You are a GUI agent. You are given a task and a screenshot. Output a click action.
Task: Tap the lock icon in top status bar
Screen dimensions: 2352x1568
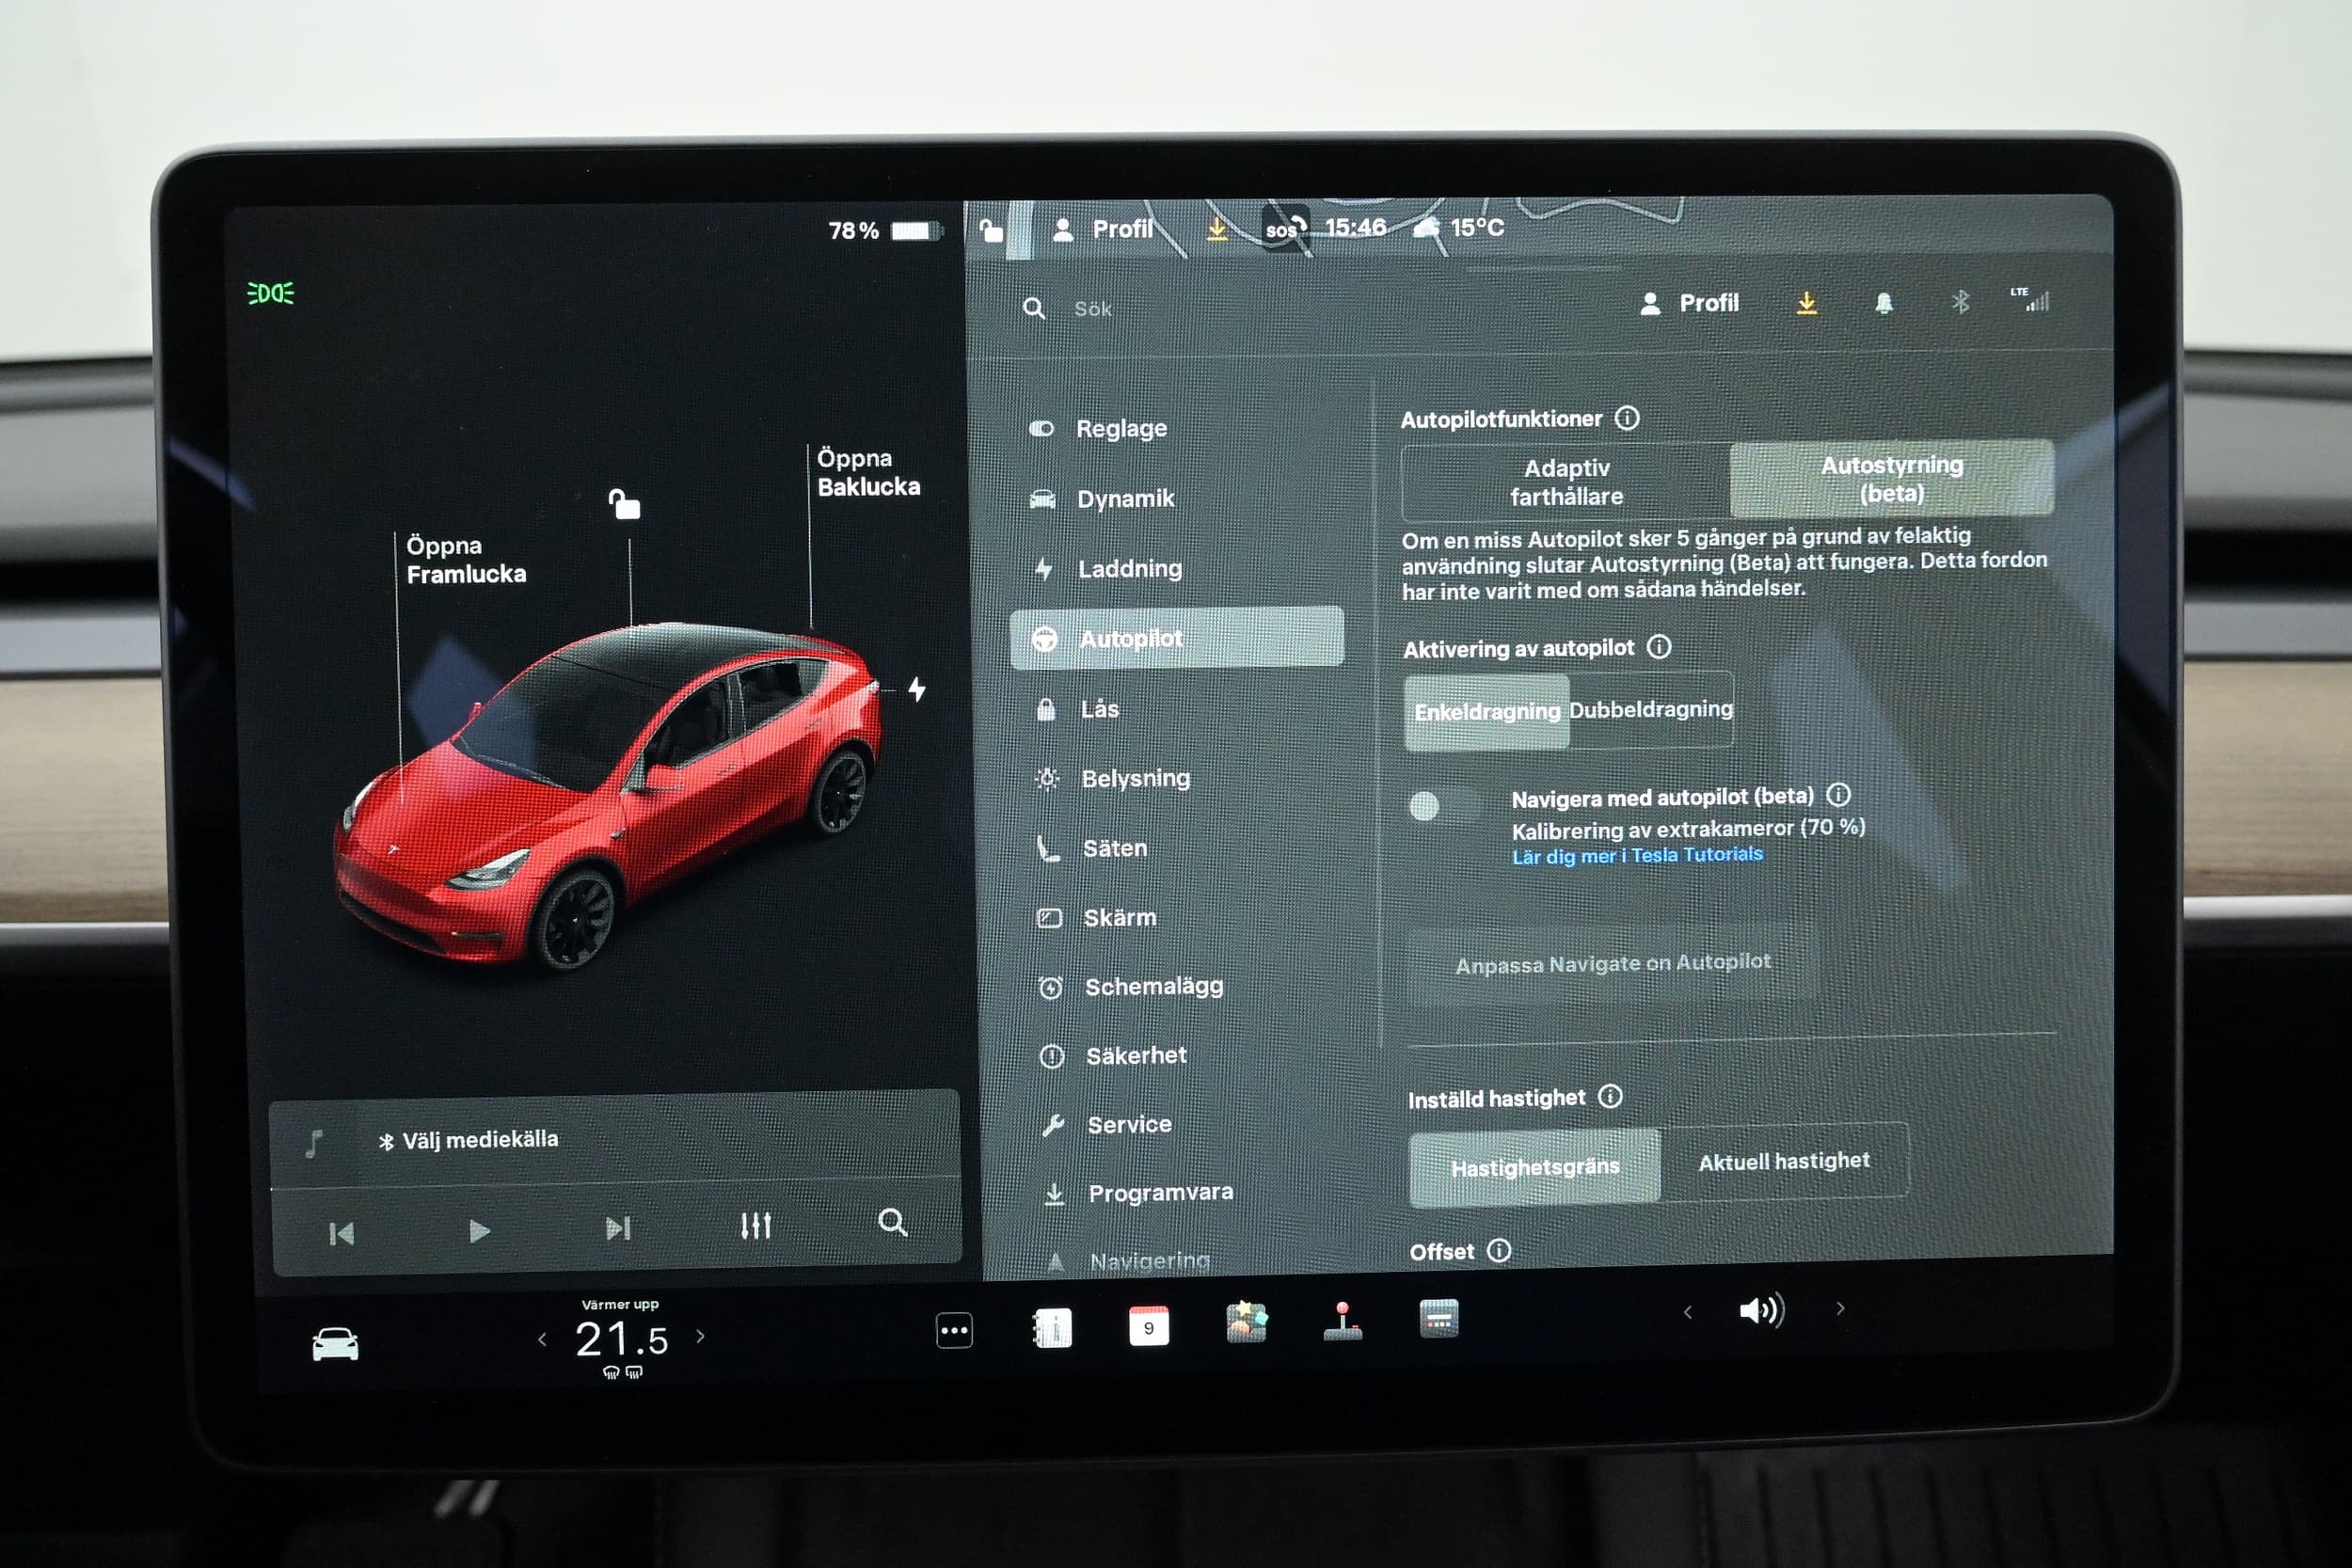pyautogui.click(x=990, y=231)
